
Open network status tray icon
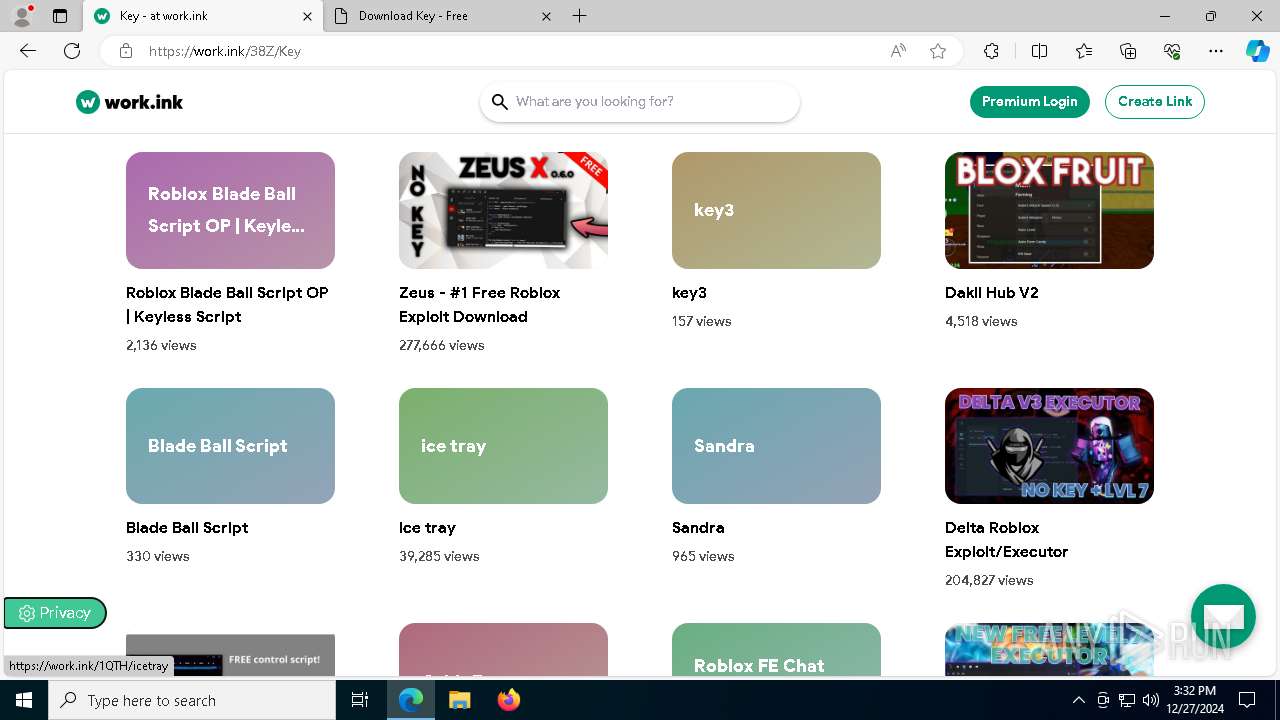point(1127,700)
